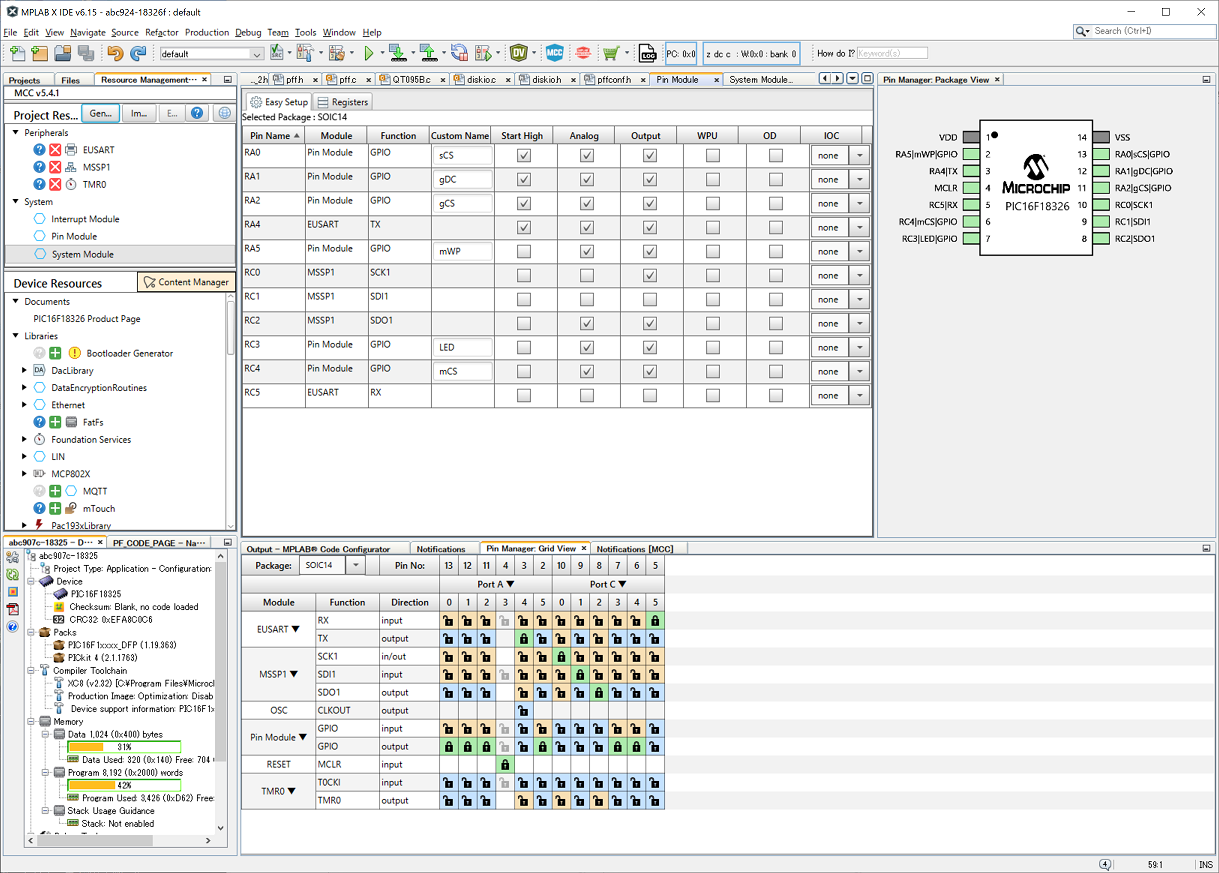Toggle Start High checkbox for RA0
This screenshot has height=873, width=1219.
tap(523, 155)
